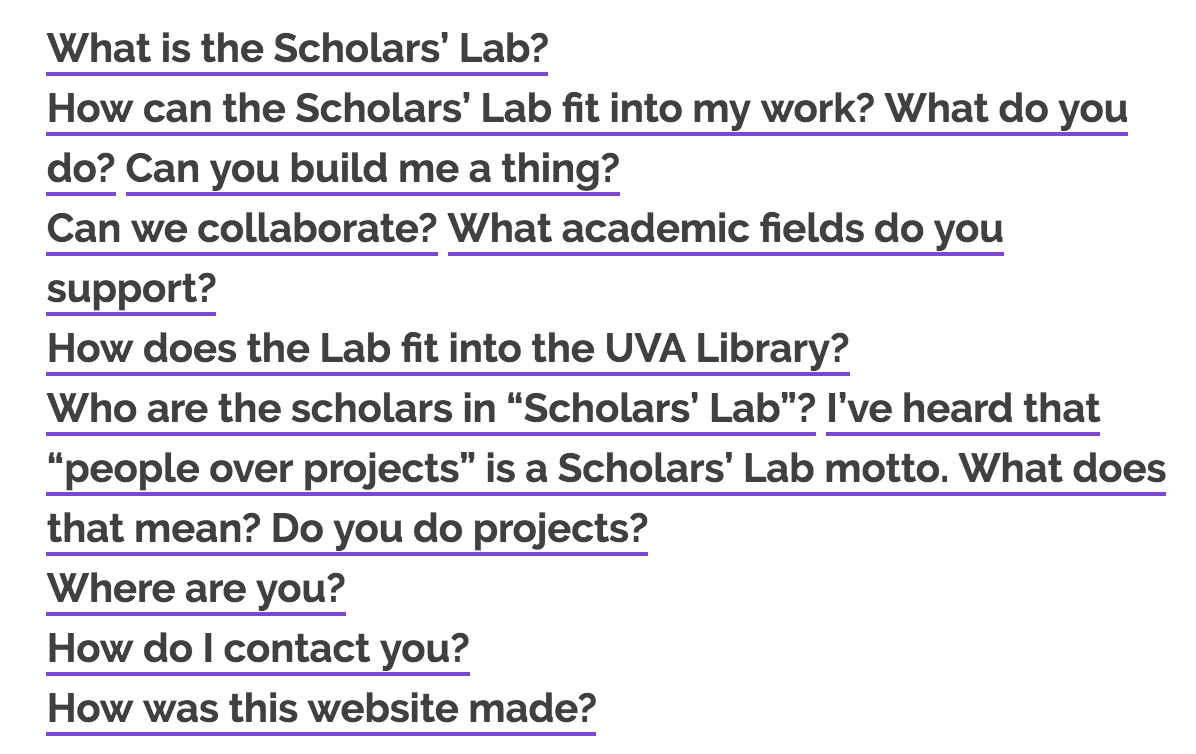1196x754 pixels.
Task: Click the wrapped word 'support?'
Action: click(x=131, y=288)
